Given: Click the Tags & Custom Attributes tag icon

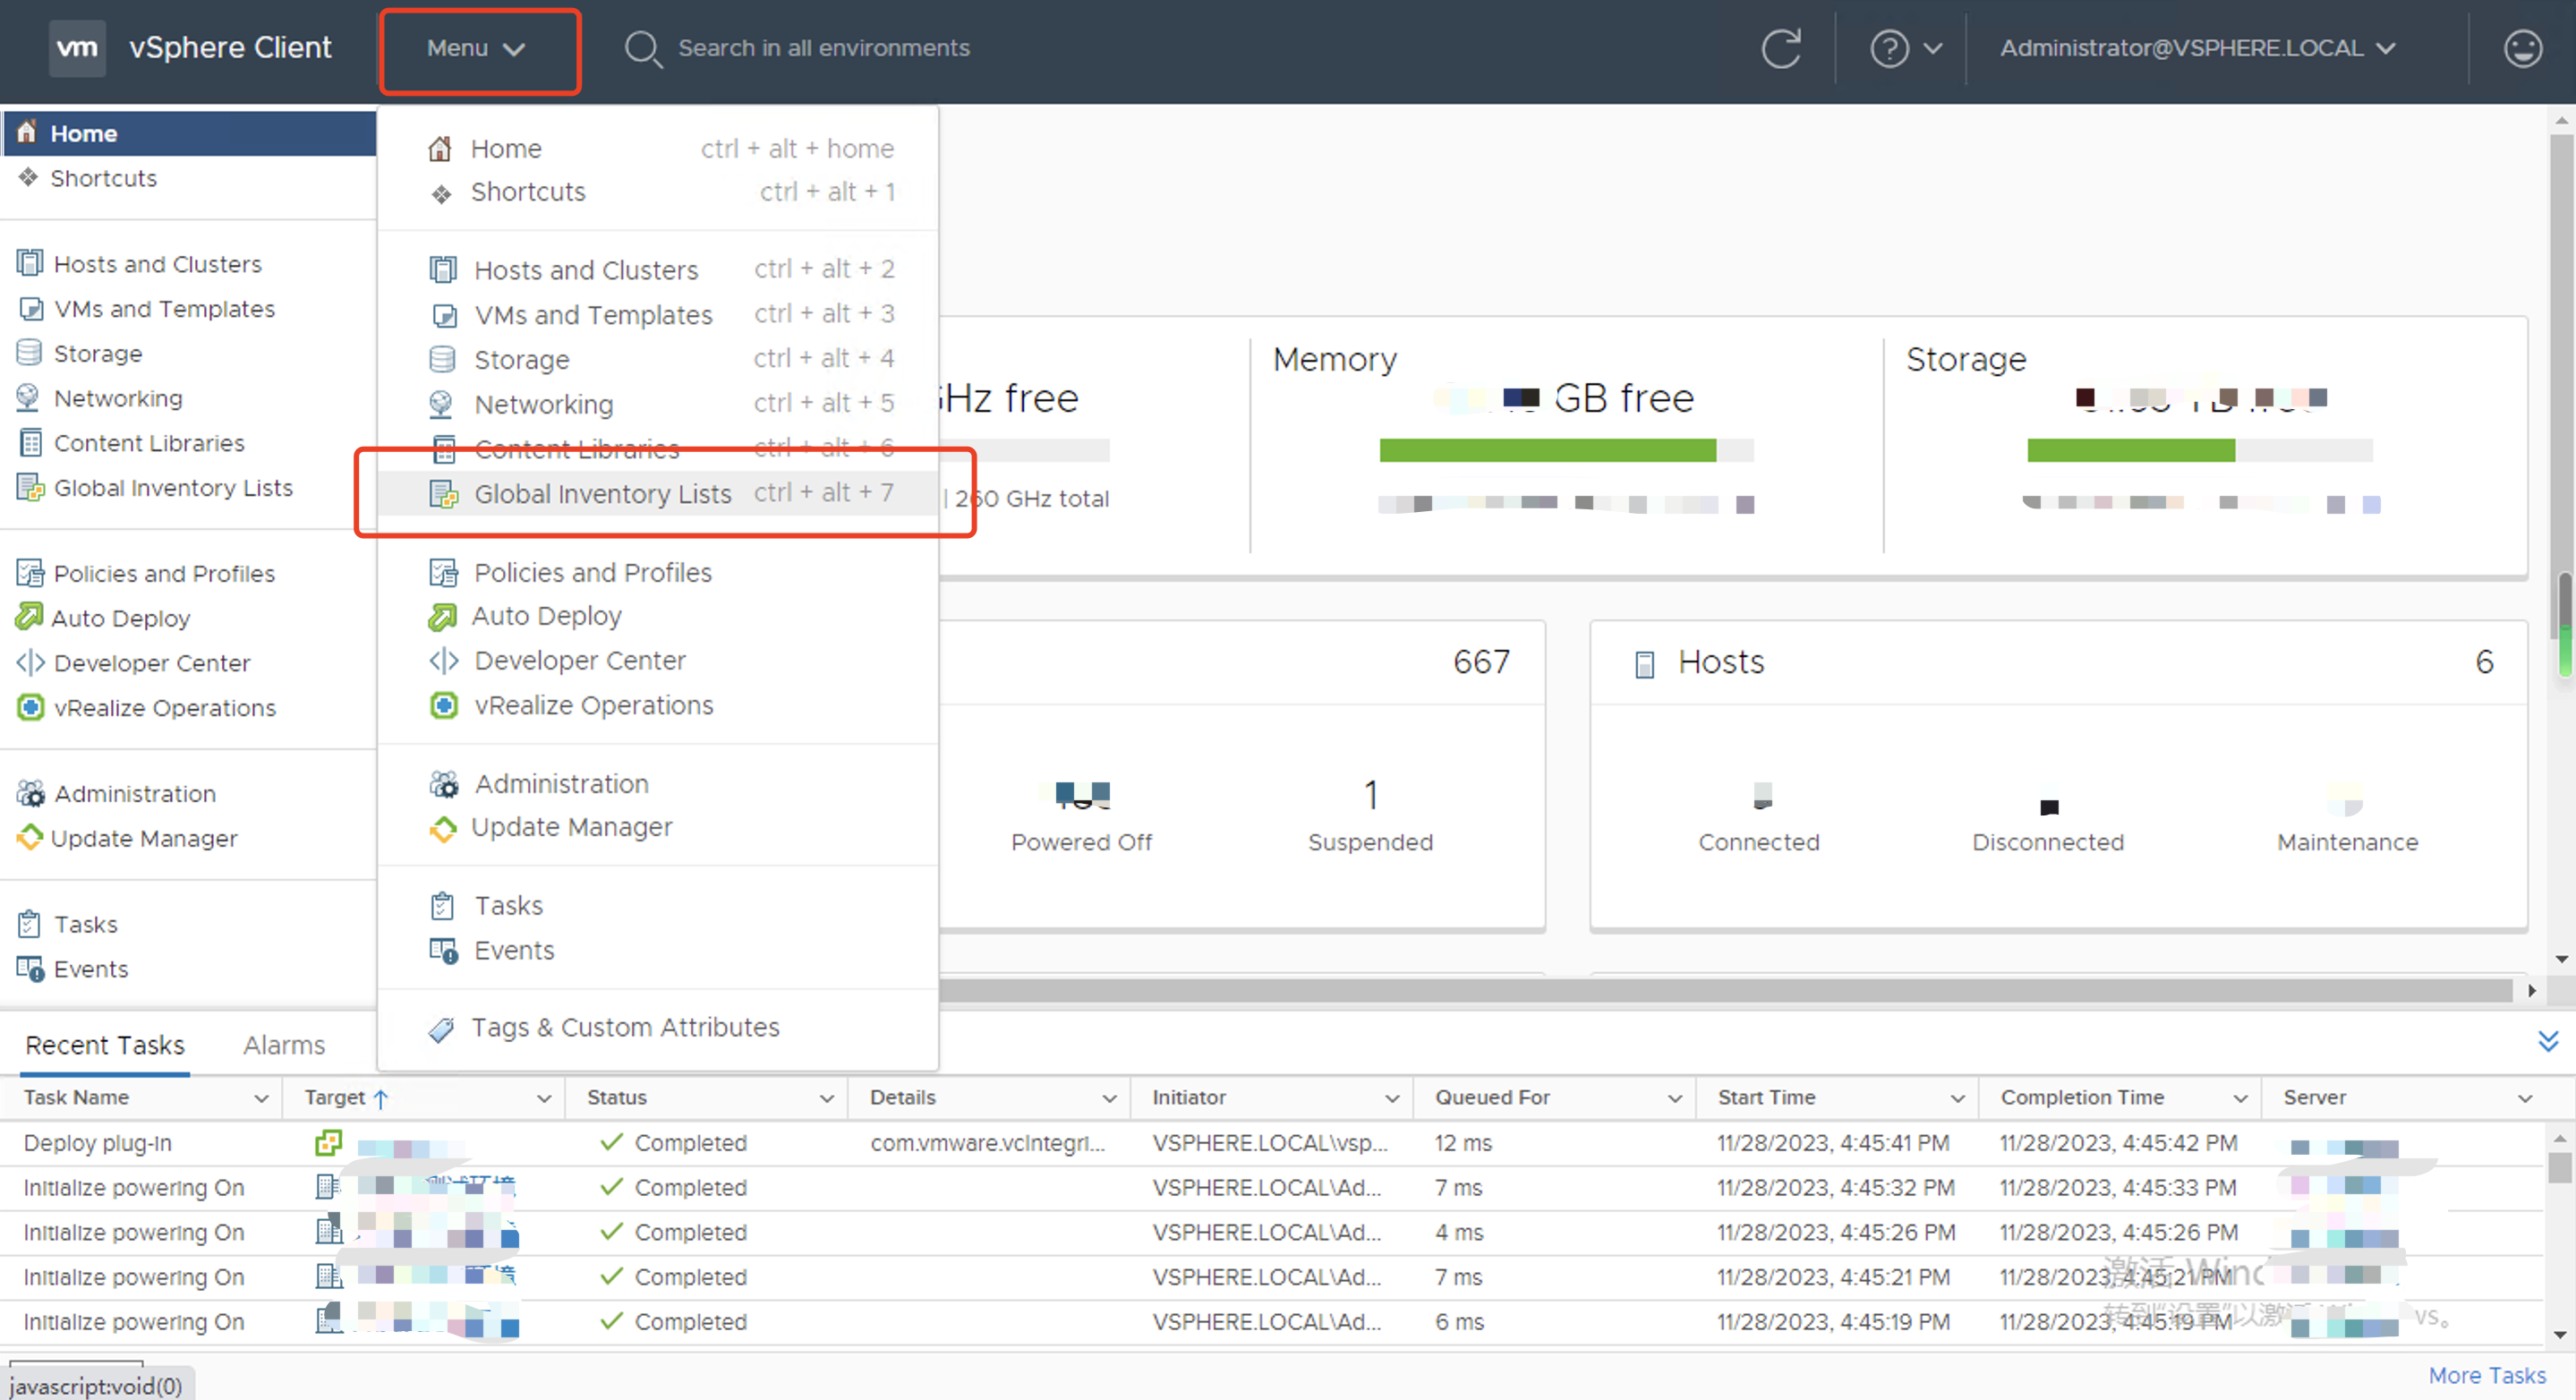Looking at the screenshot, I should (441, 1029).
